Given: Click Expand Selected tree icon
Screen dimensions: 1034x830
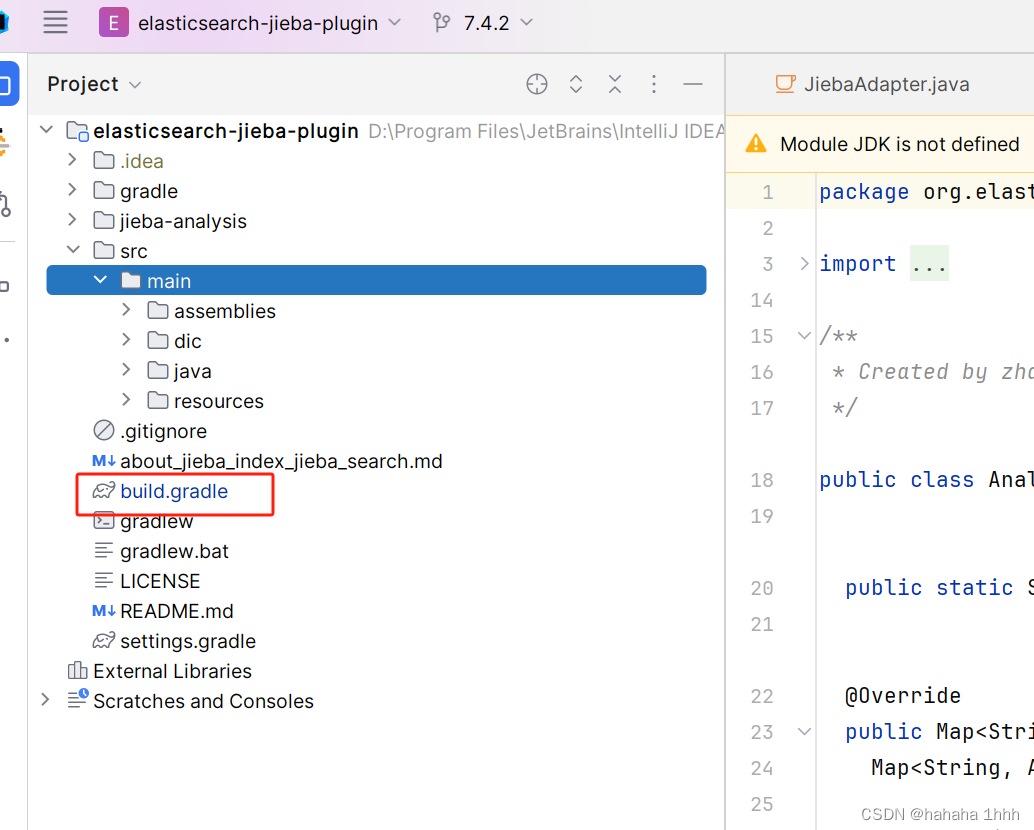Looking at the screenshot, I should point(576,84).
